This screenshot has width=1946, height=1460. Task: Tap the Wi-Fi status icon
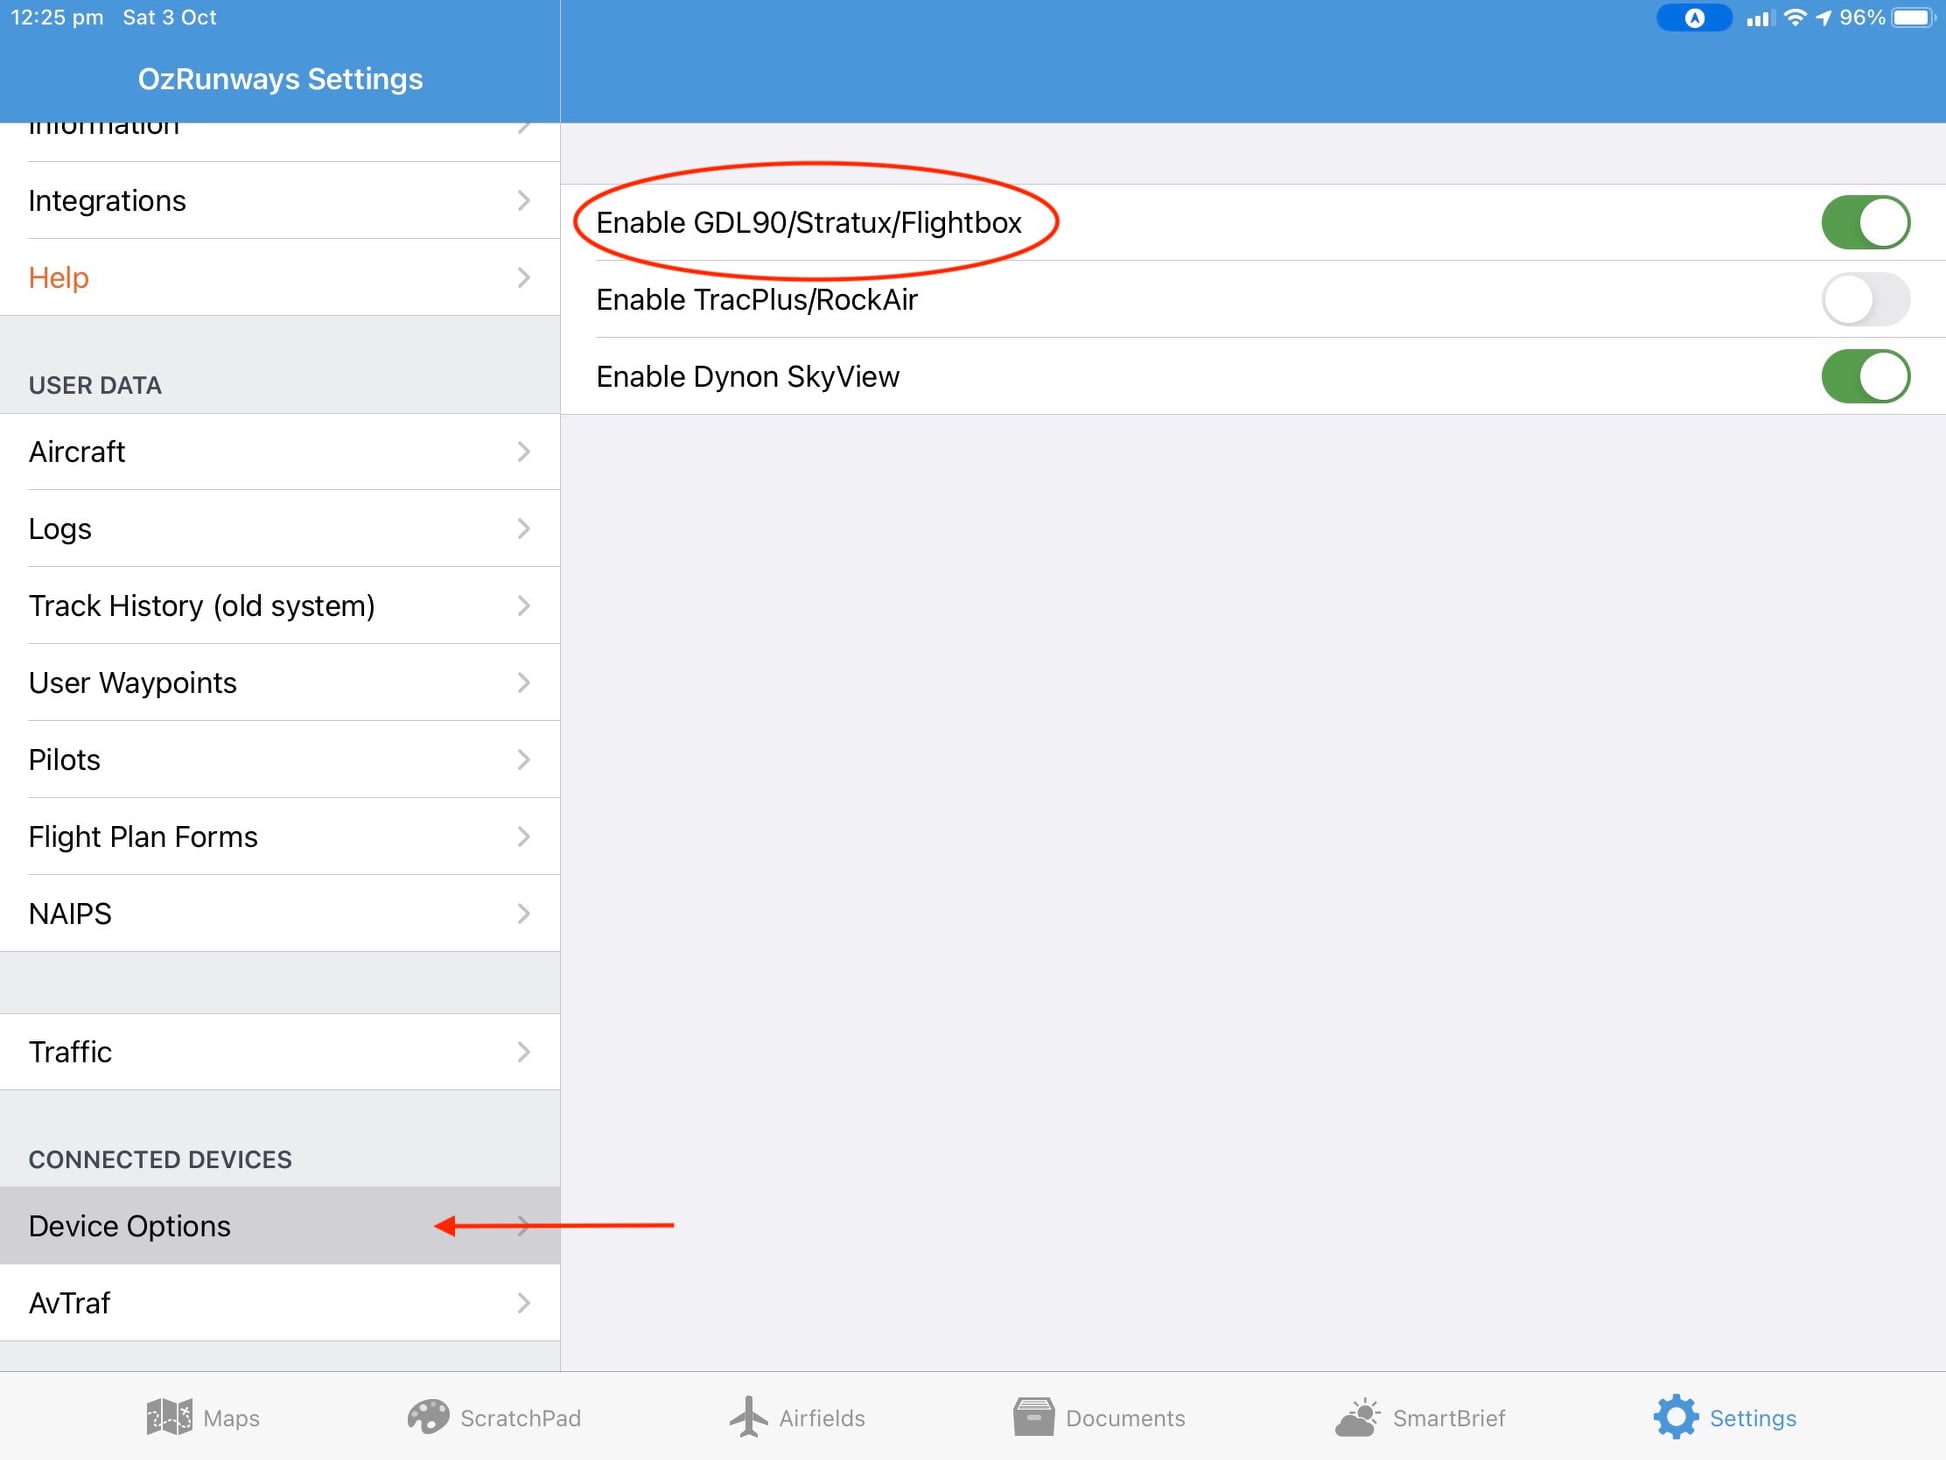(x=1795, y=18)
